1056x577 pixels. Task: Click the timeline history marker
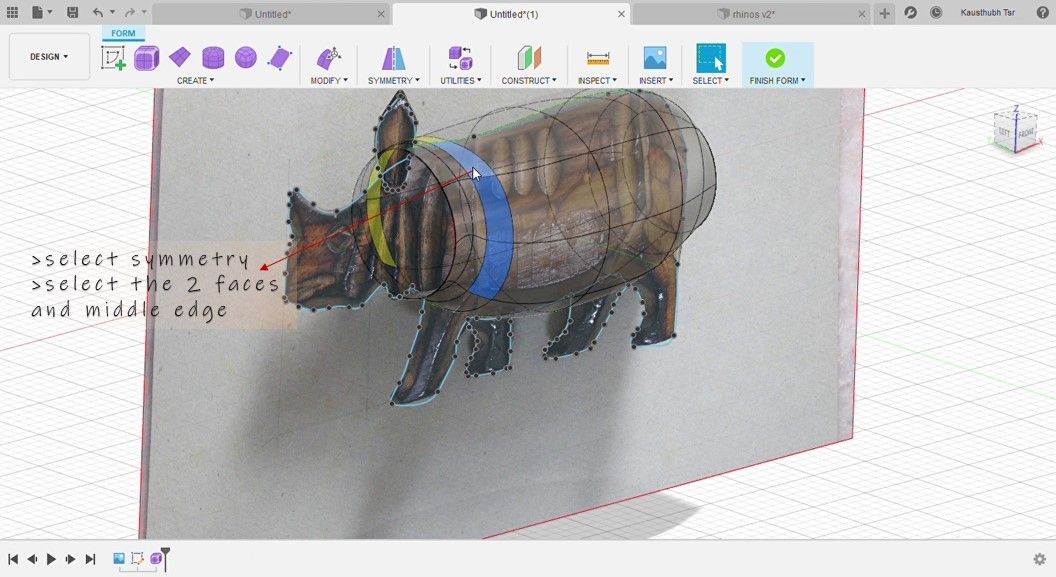click(x=166, y=559)
